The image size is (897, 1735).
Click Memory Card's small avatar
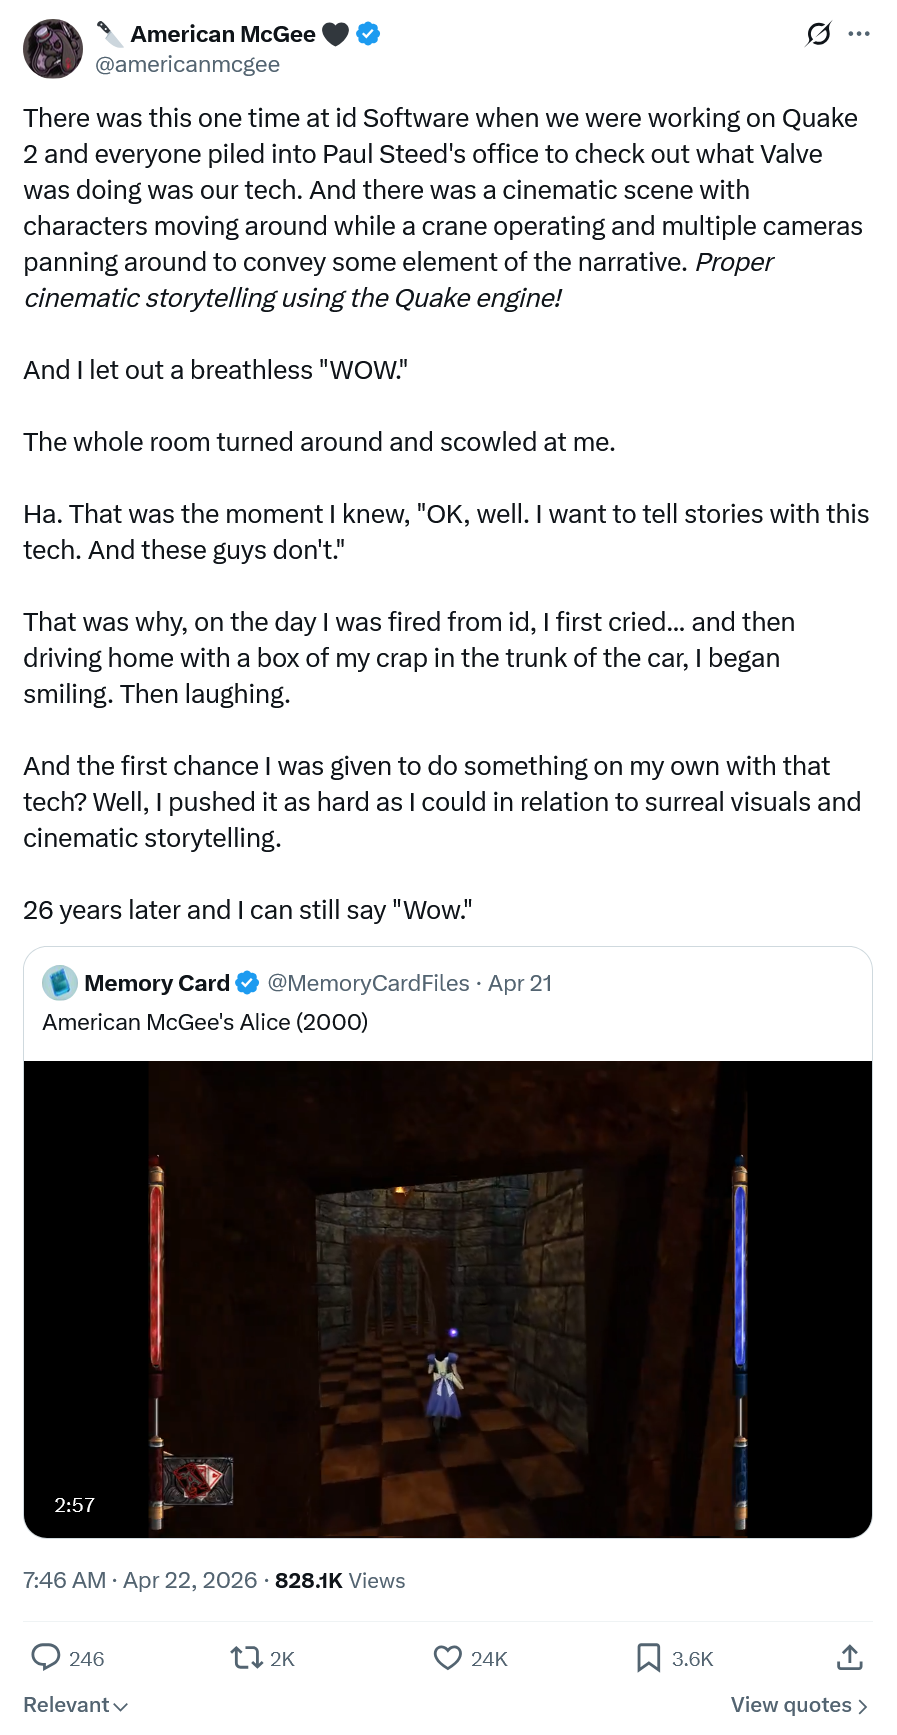click(60, 983)
